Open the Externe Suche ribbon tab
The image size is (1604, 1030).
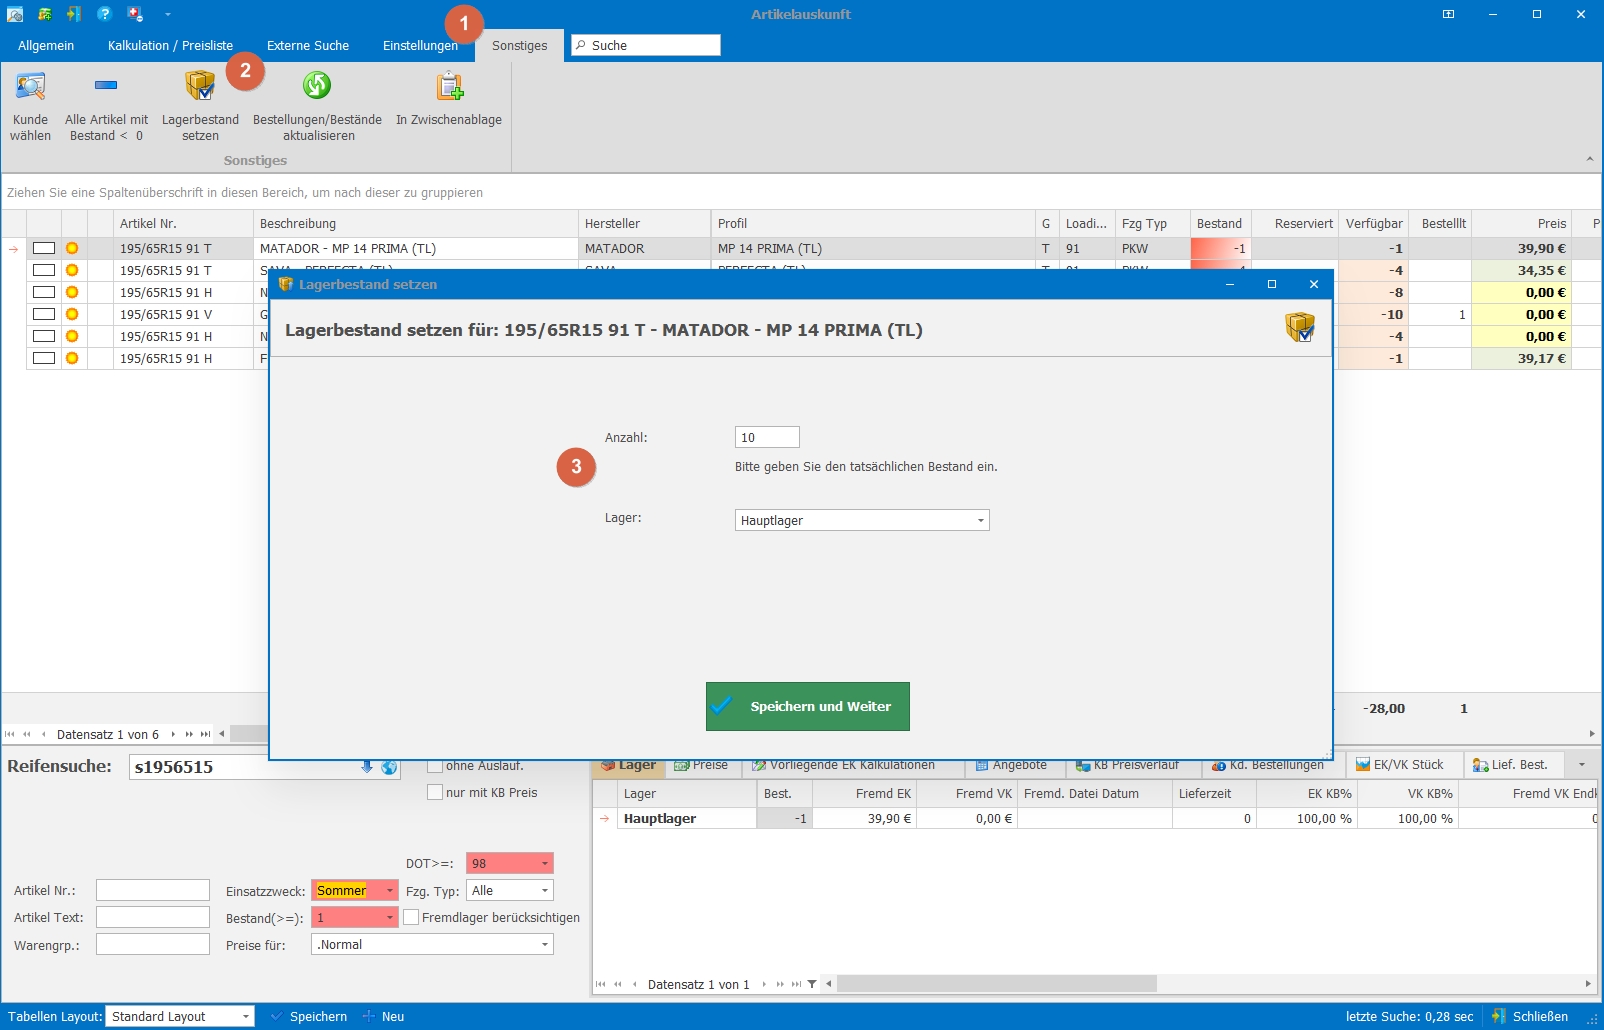click(308, 45)
